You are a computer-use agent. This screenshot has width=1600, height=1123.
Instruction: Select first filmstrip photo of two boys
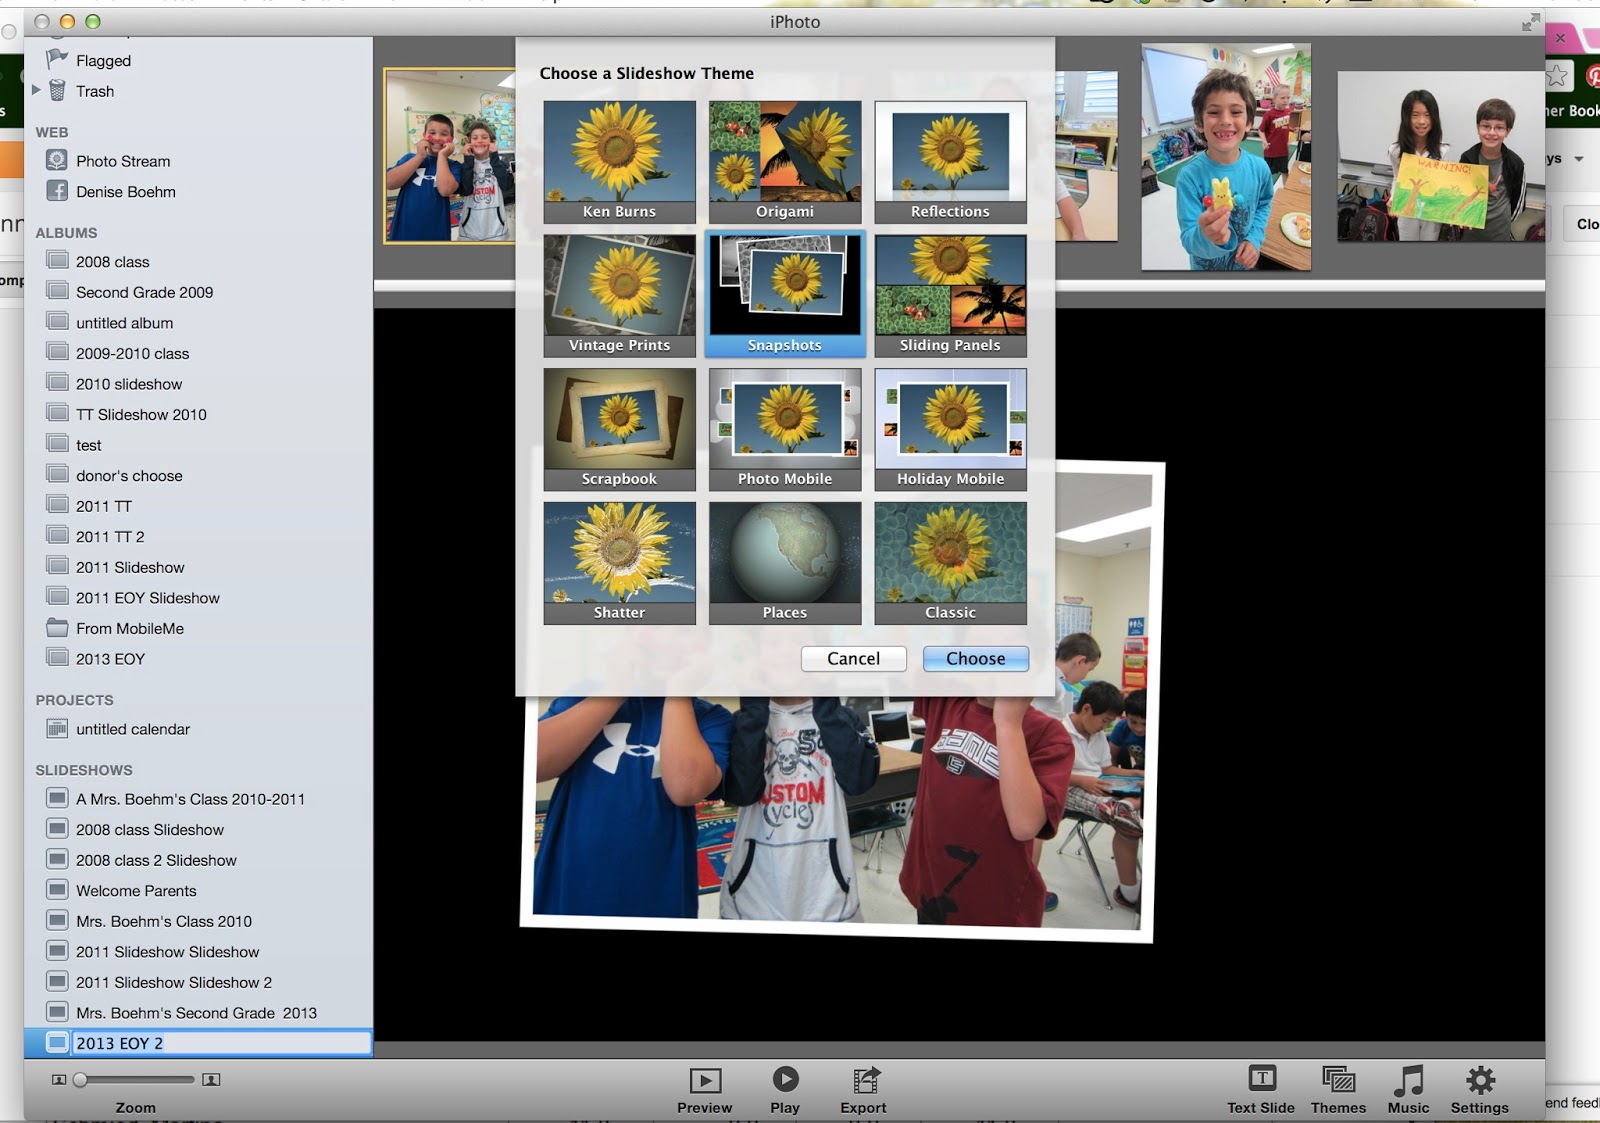(x=449, y=156)
